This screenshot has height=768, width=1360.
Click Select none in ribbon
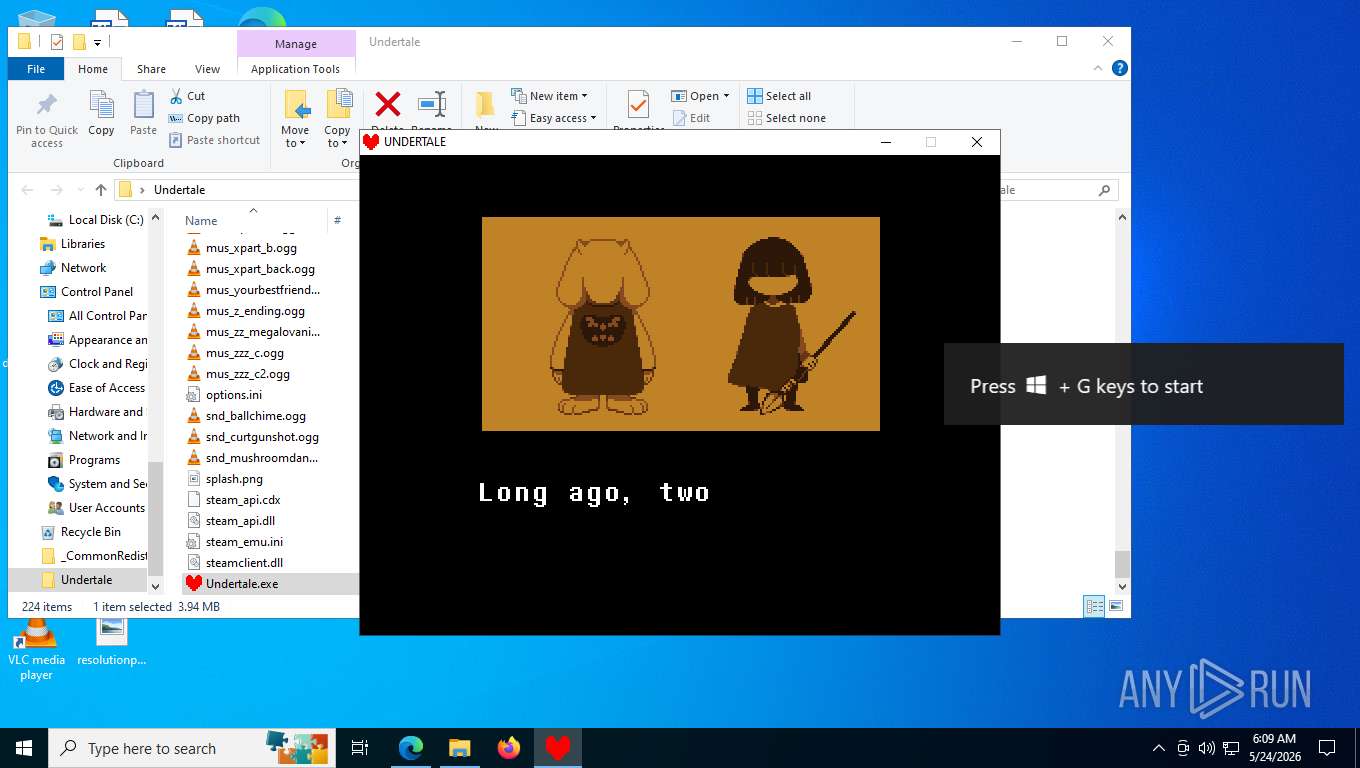pyautogui.click(x=787, y=118)
